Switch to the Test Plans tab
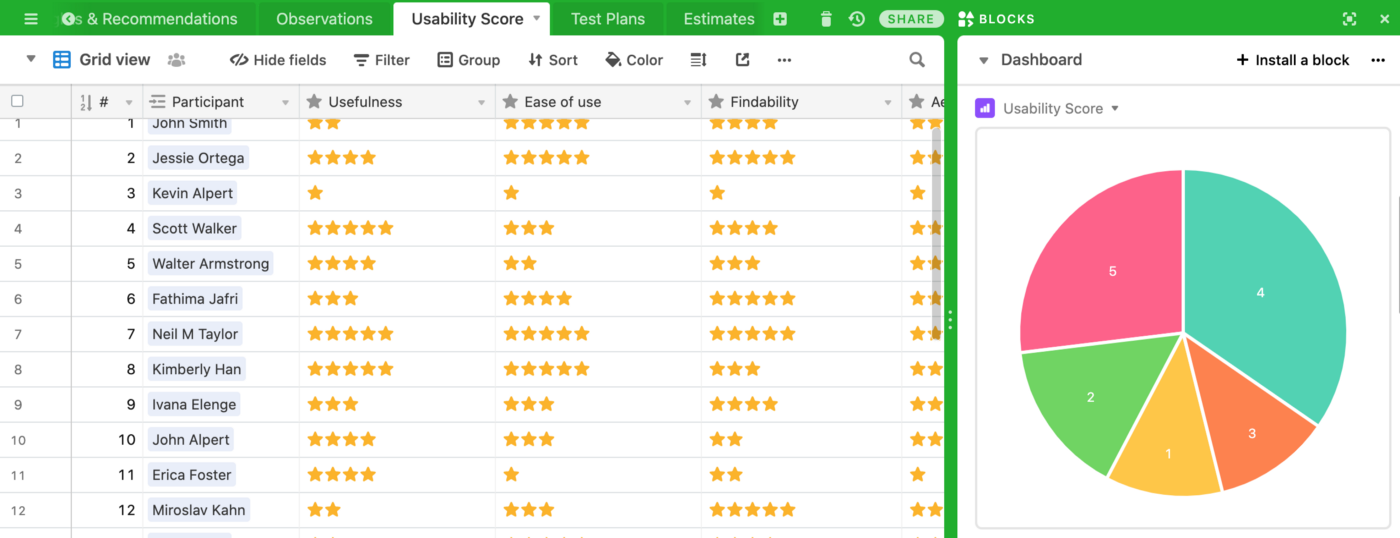Screen dimensions: 1400x538 607,19
